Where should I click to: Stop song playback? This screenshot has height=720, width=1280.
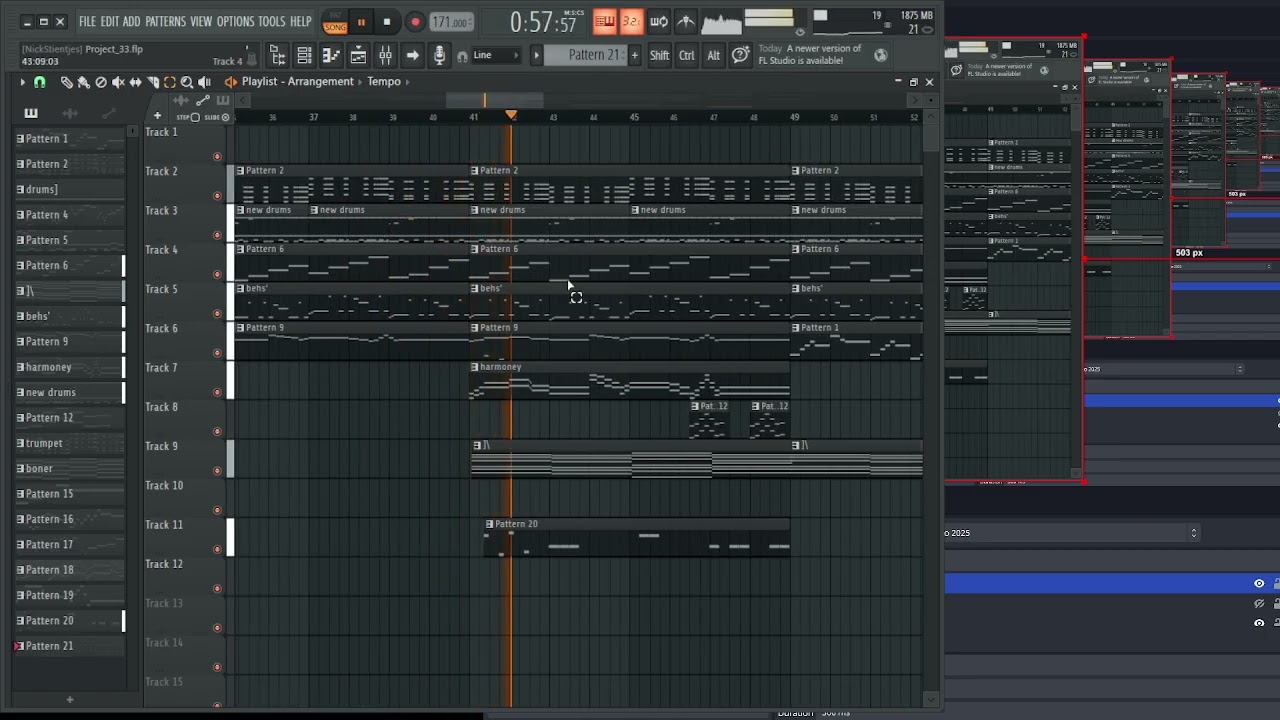[387, 22]
